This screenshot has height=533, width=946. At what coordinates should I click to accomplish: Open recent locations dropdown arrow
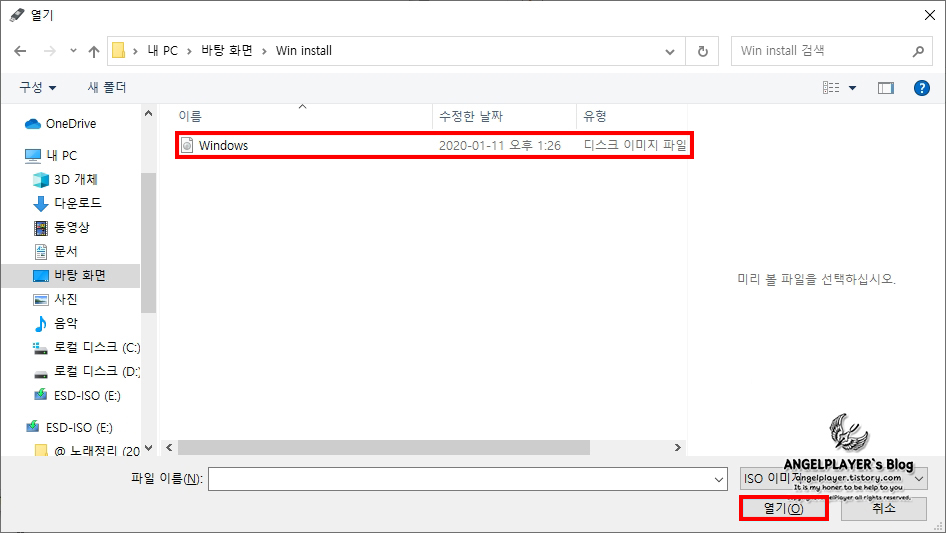pos(73,51)
